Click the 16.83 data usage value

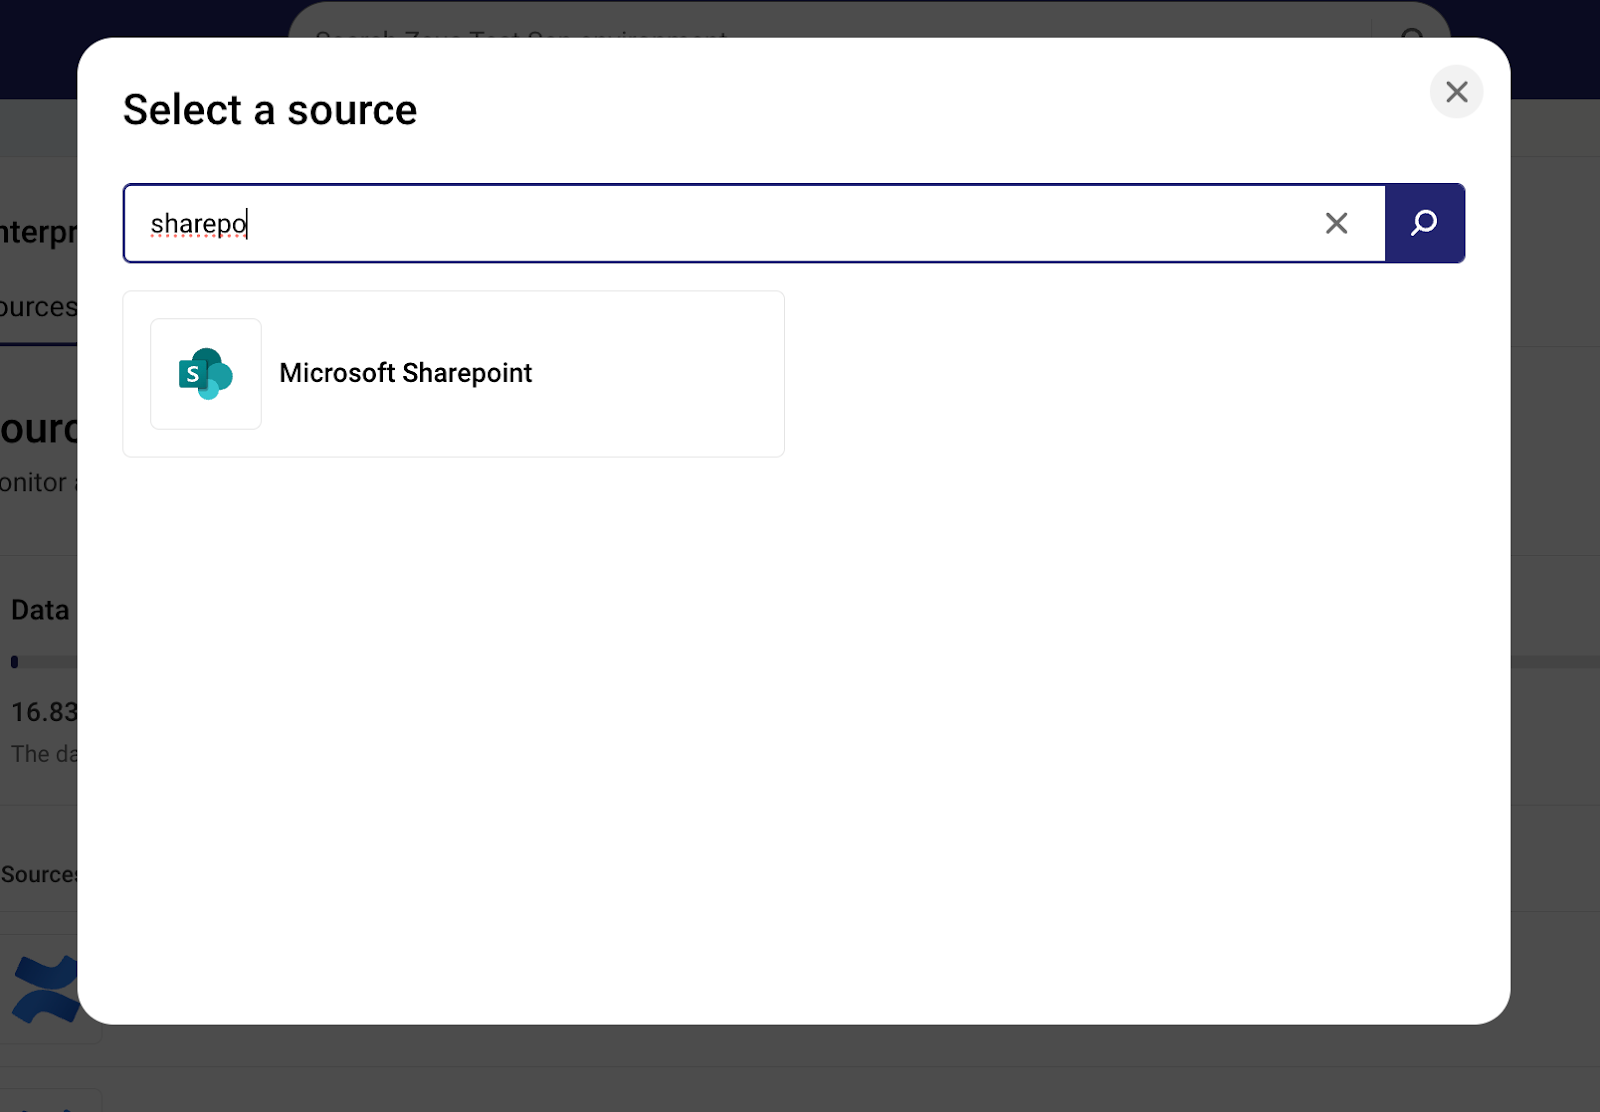pos(42,712)
